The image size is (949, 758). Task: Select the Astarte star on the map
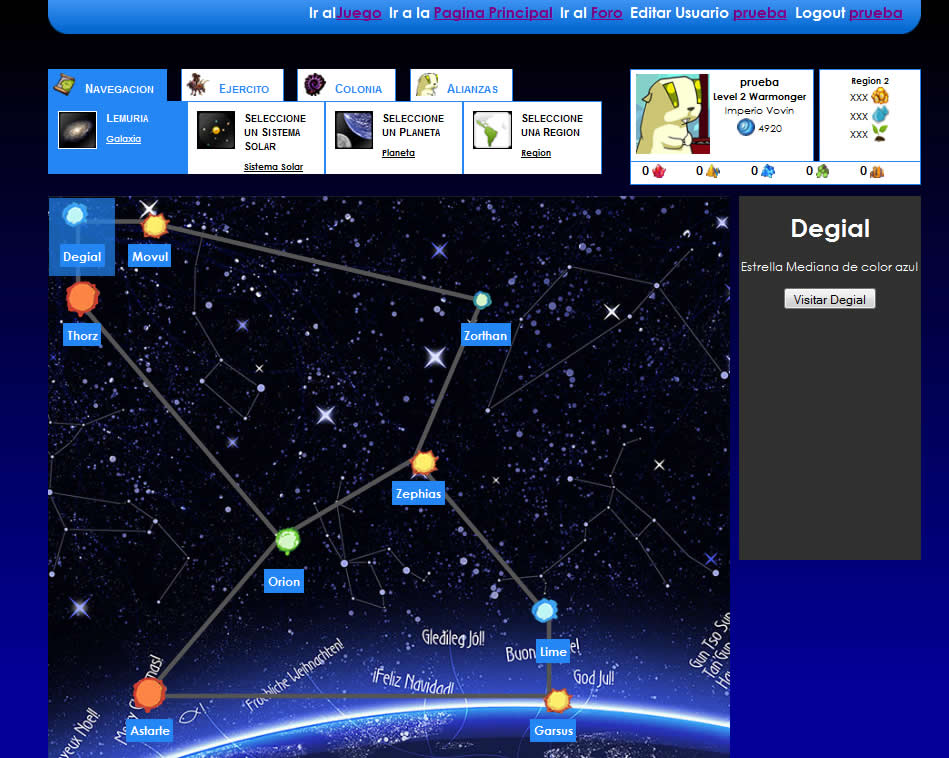(x=149, y=693)
